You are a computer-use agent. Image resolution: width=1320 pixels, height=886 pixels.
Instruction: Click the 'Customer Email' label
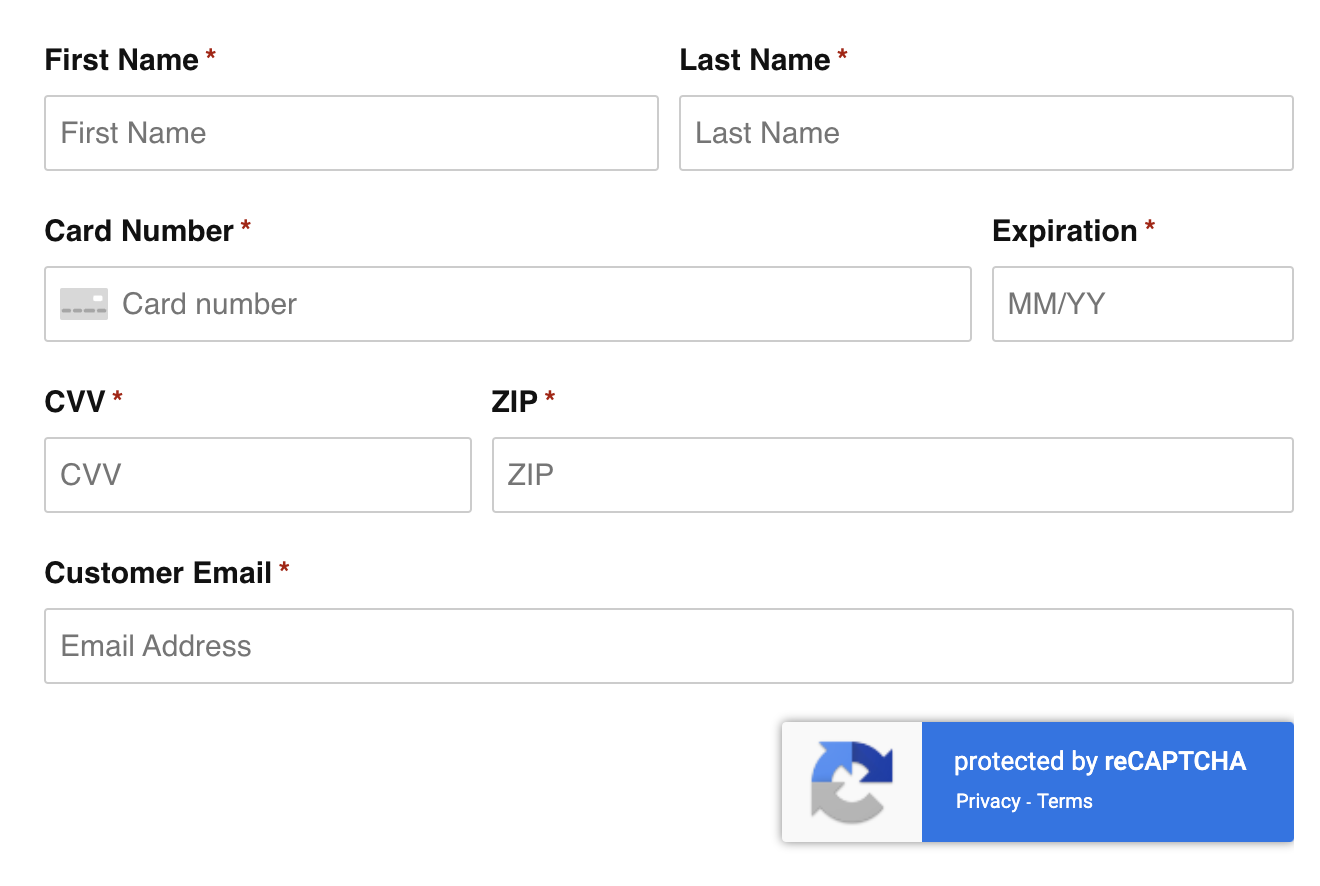coord(158,573)
